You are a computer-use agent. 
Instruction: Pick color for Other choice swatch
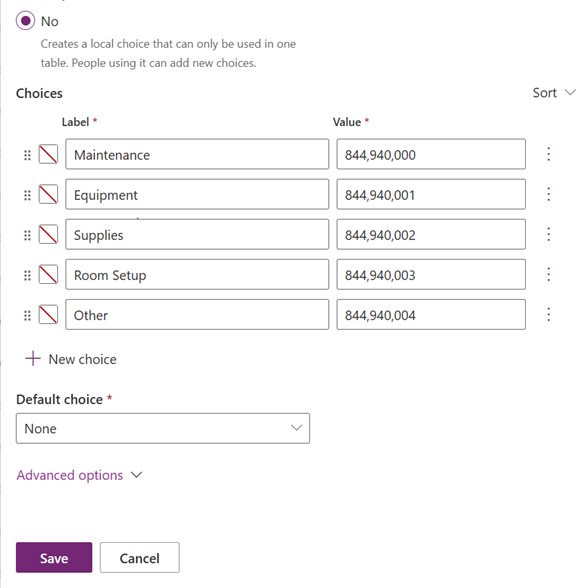48,315
